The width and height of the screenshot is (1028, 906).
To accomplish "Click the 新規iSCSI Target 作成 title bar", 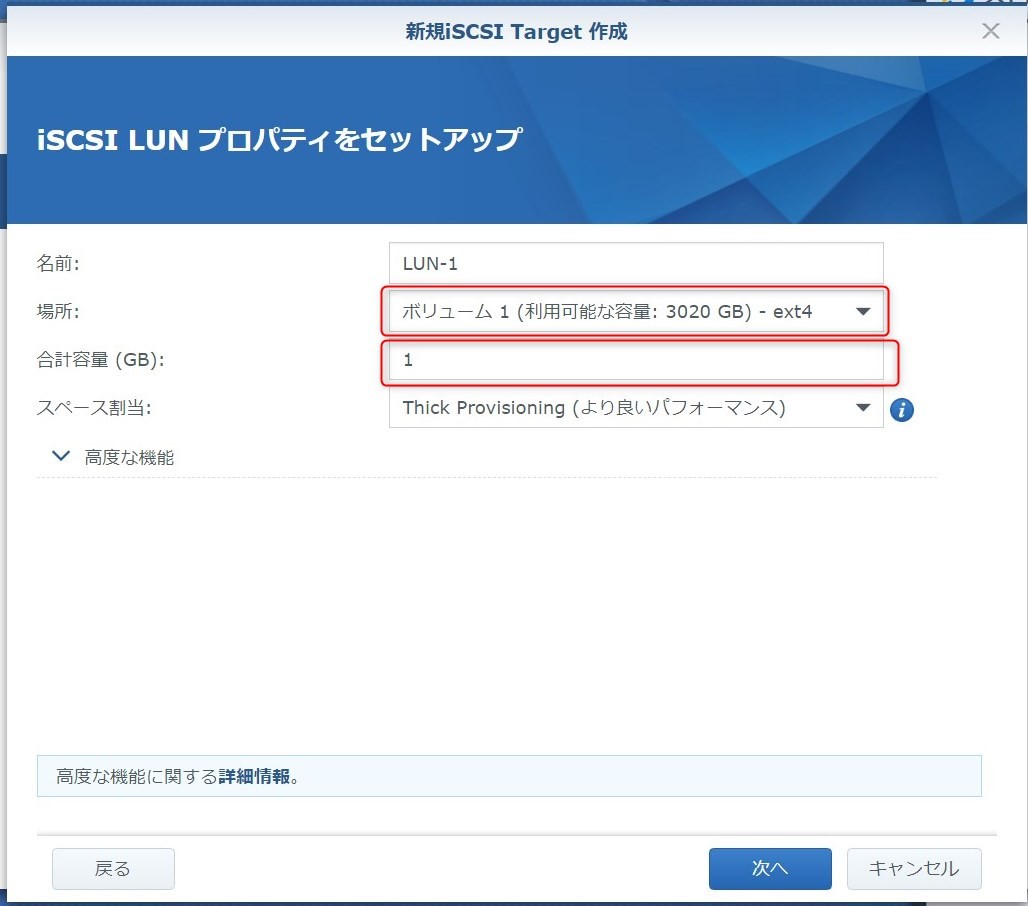I will (x=516, y=31).
